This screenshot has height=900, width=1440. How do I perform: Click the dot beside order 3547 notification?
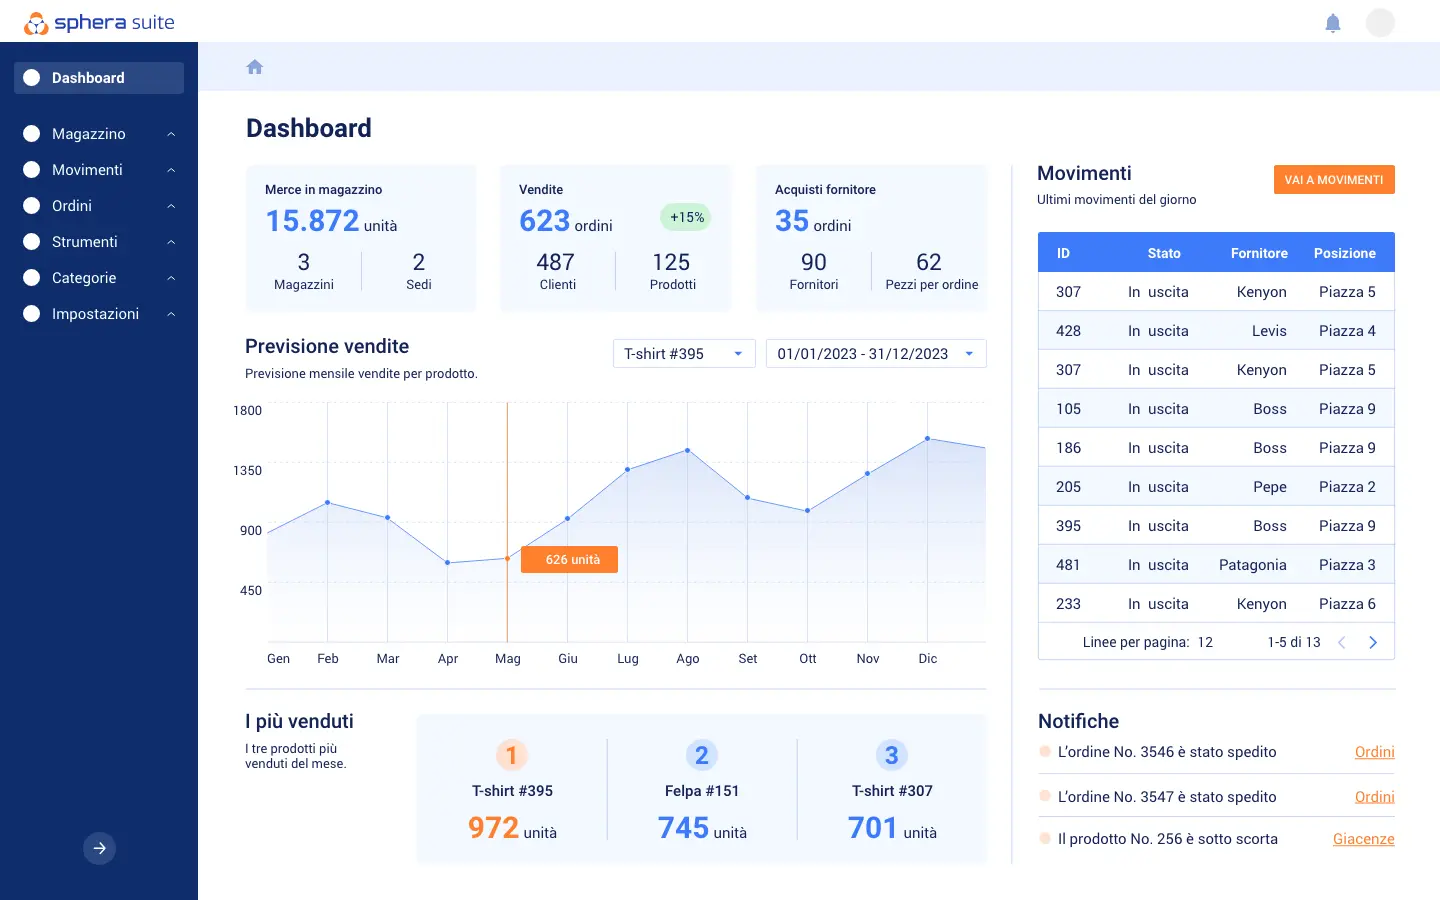click(x=1045, y=796)
